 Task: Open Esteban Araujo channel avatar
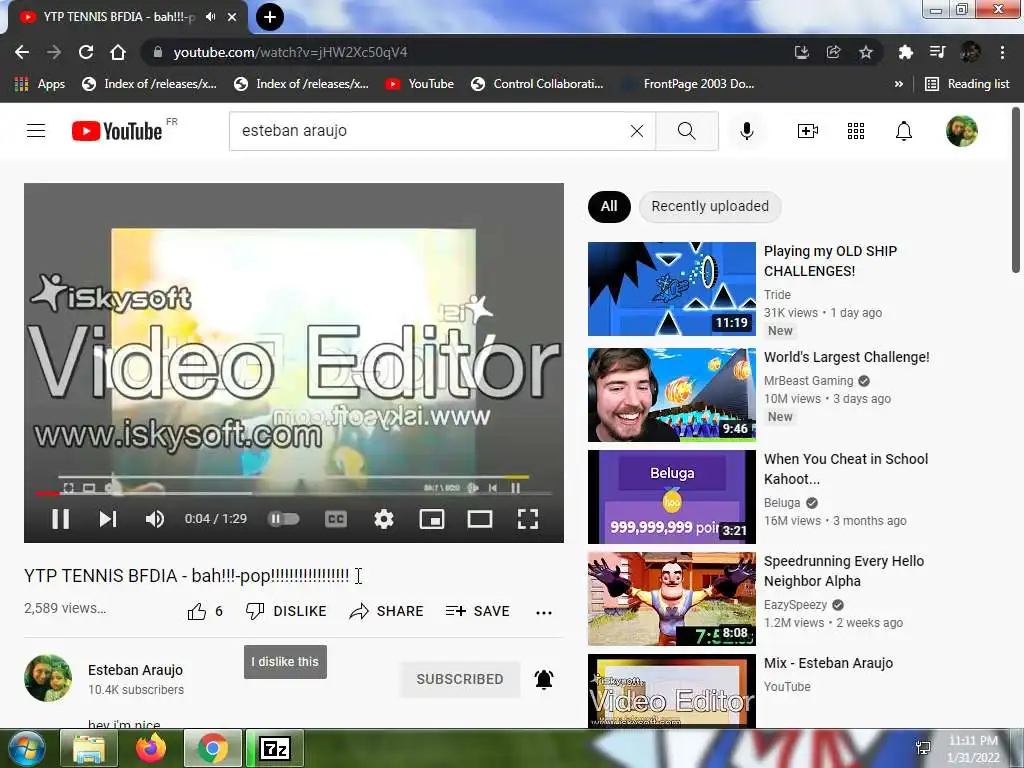tap(48, 678)
